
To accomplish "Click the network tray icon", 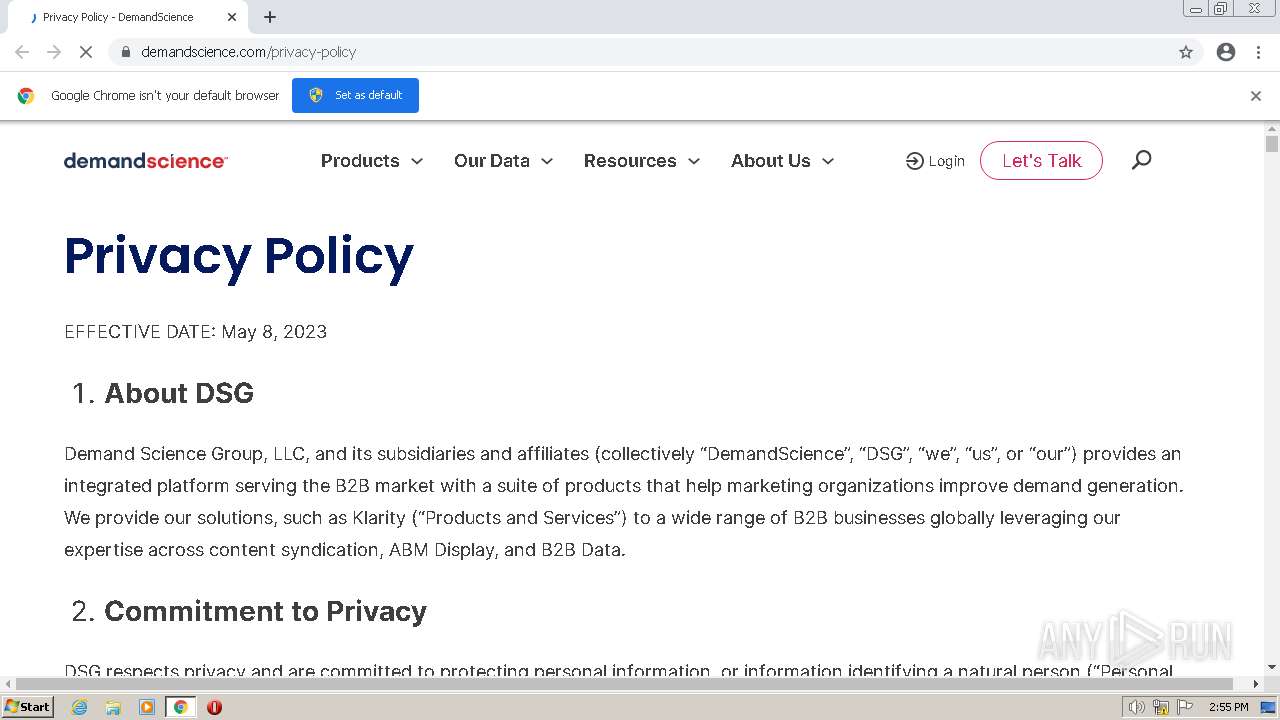I will point(1161,707).
